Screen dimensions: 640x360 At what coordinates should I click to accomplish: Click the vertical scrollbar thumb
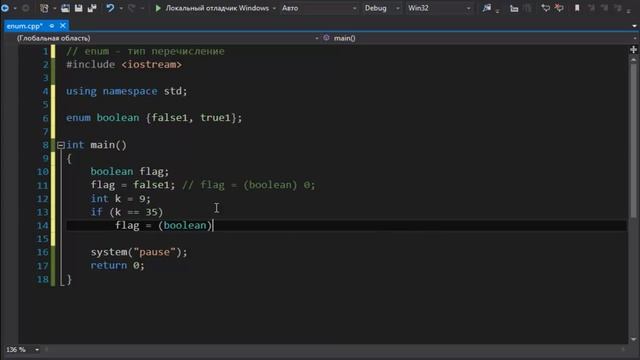(x=633, y=140)
